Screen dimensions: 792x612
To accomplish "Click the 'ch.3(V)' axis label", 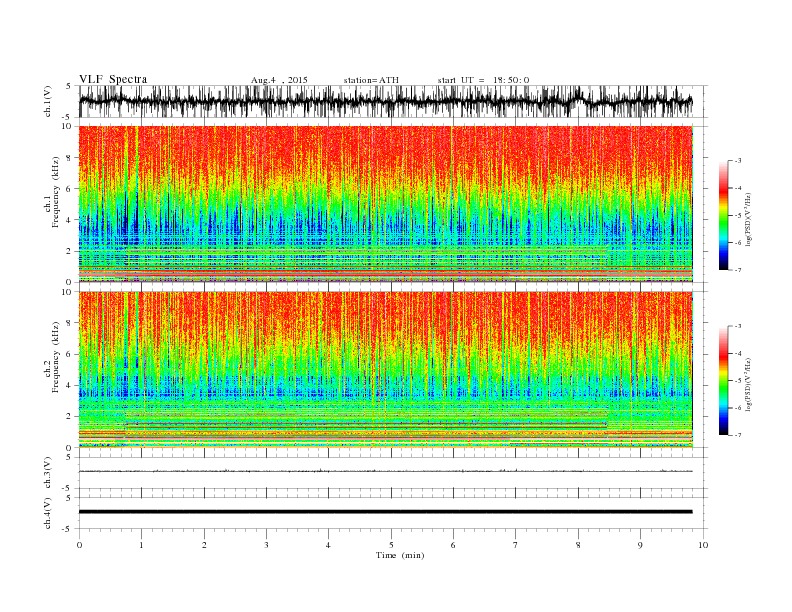I will point(48,473).
